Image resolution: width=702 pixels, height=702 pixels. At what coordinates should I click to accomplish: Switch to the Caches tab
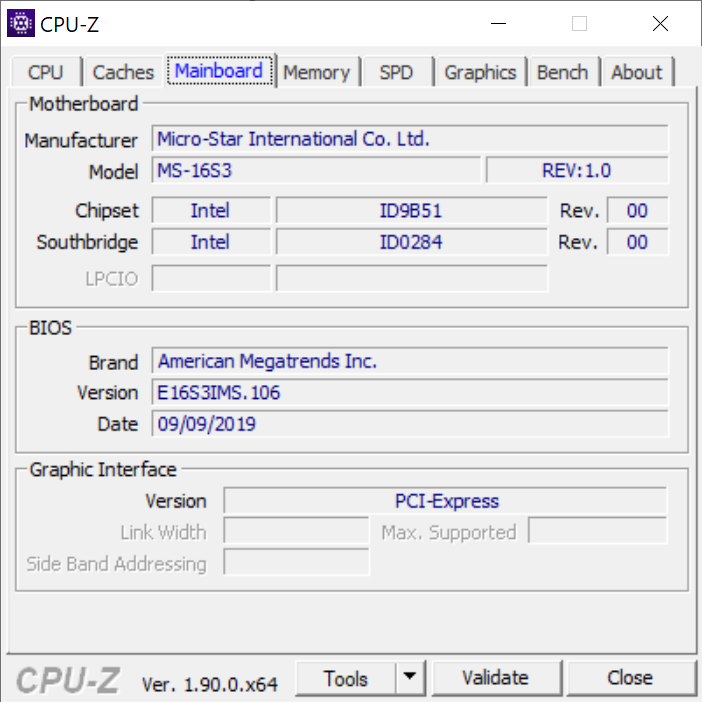tap(123, 72)
